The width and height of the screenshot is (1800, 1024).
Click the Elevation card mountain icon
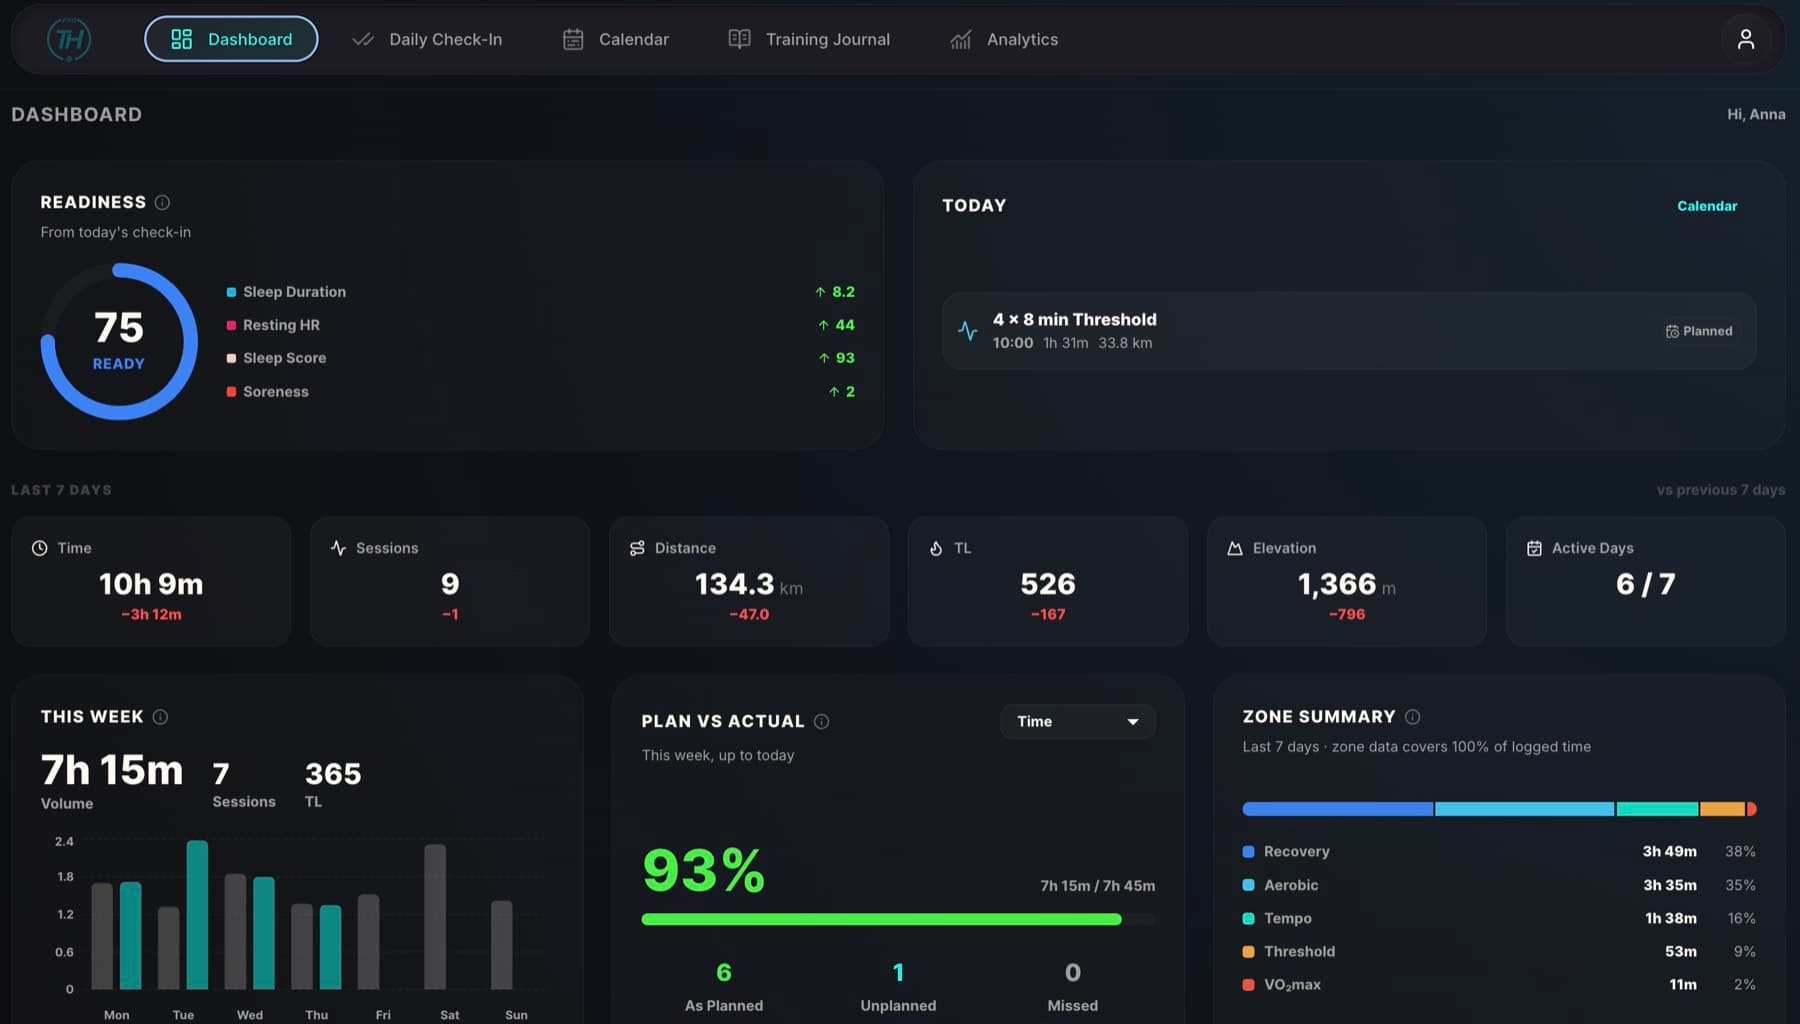pos(1235,548)
